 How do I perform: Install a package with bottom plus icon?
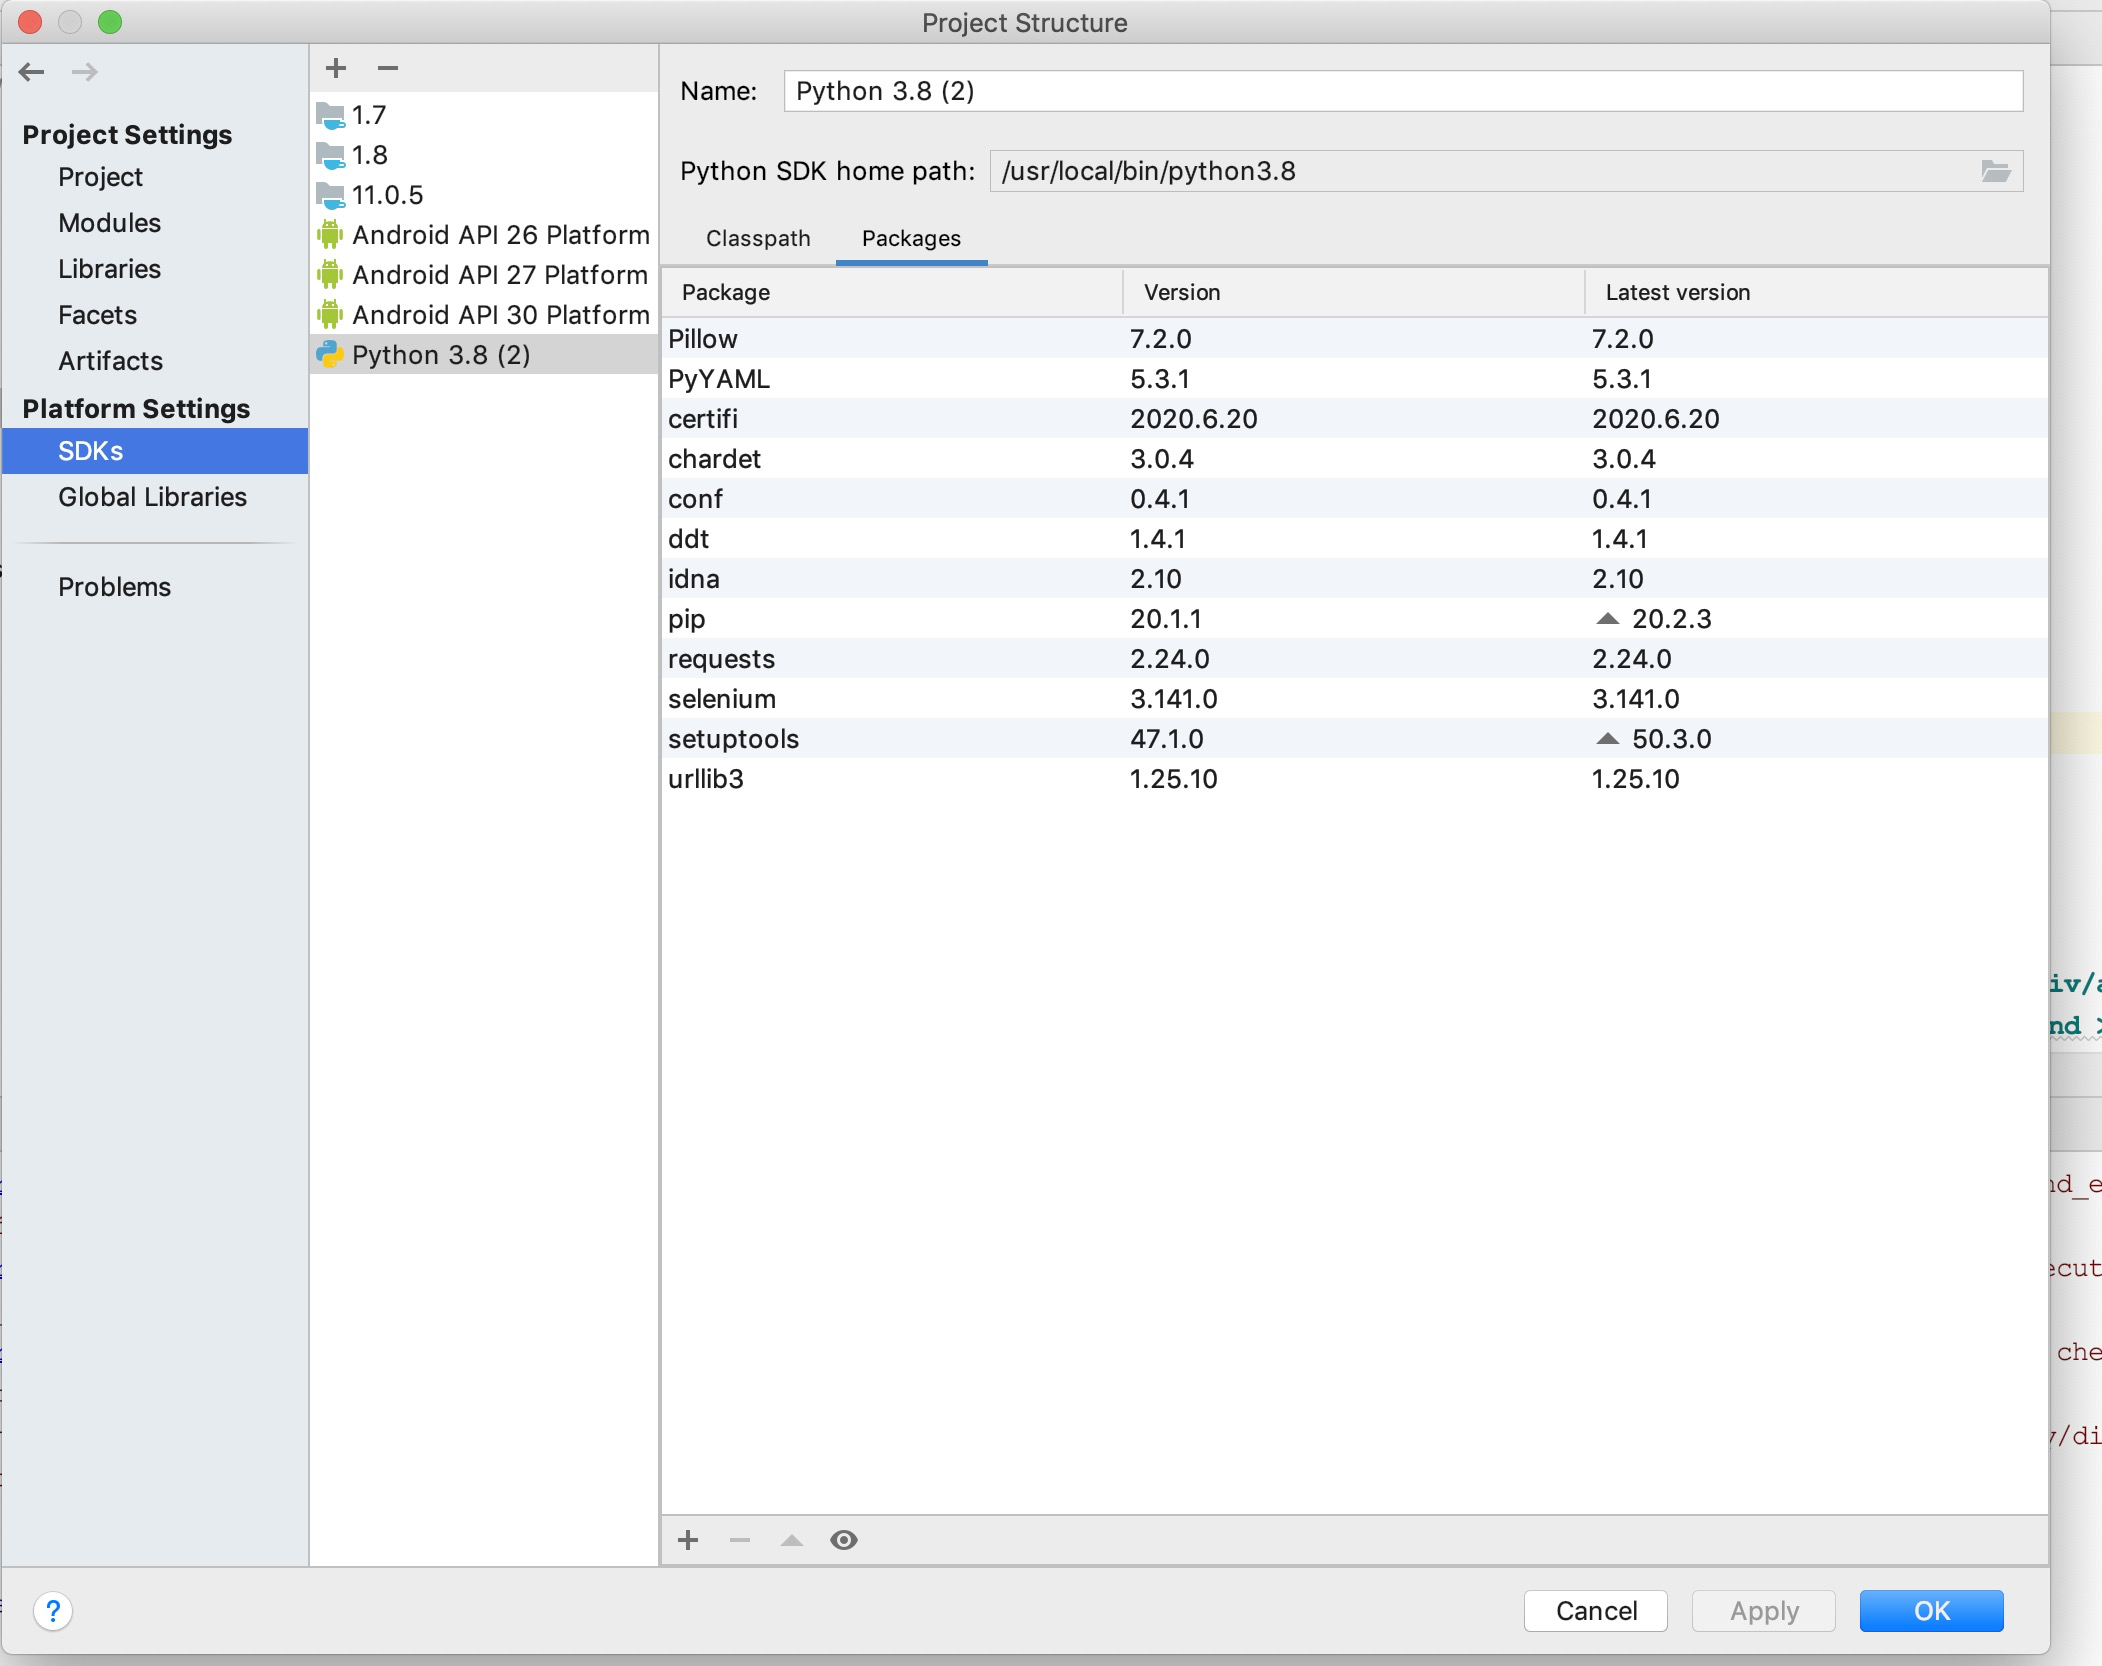(688, 1540)
